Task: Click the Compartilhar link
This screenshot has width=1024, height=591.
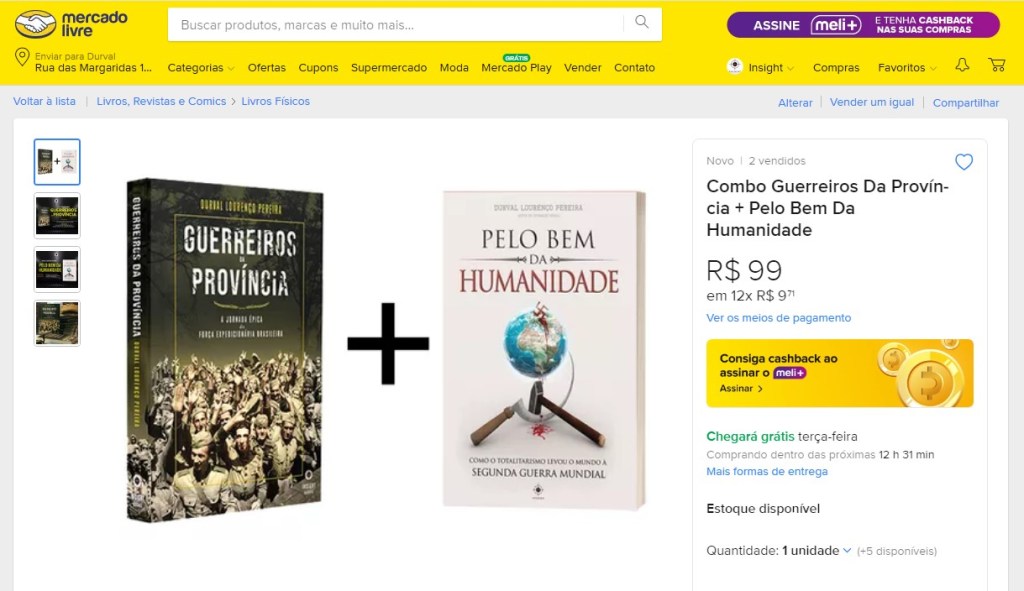Action: [965, 102]
